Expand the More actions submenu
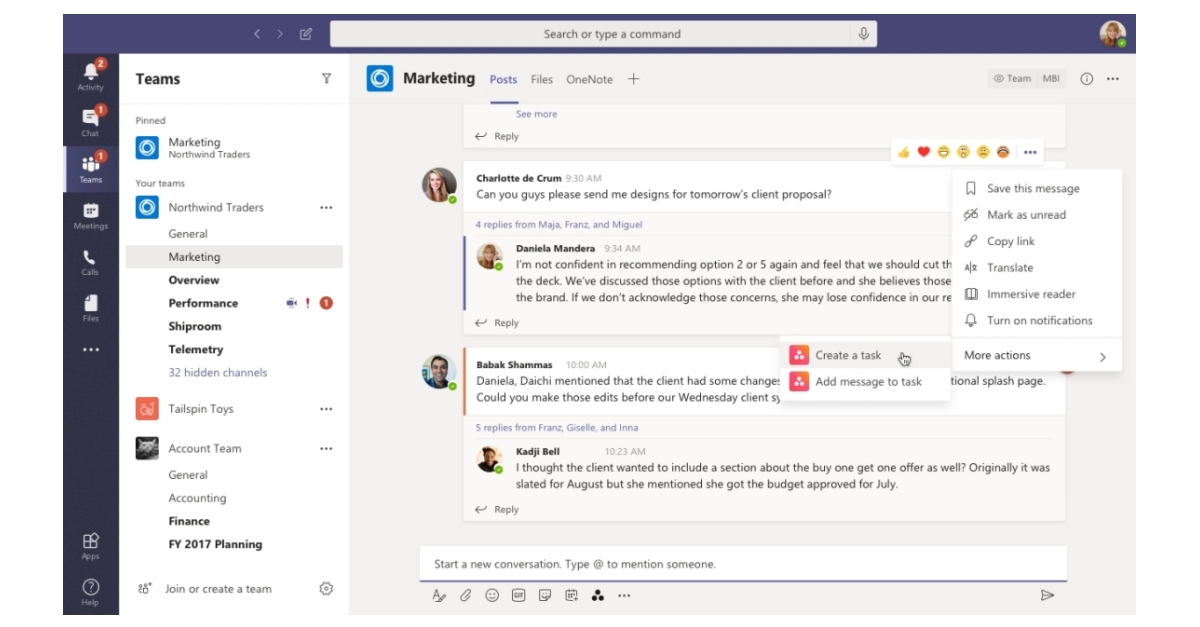 [1036, 356]
